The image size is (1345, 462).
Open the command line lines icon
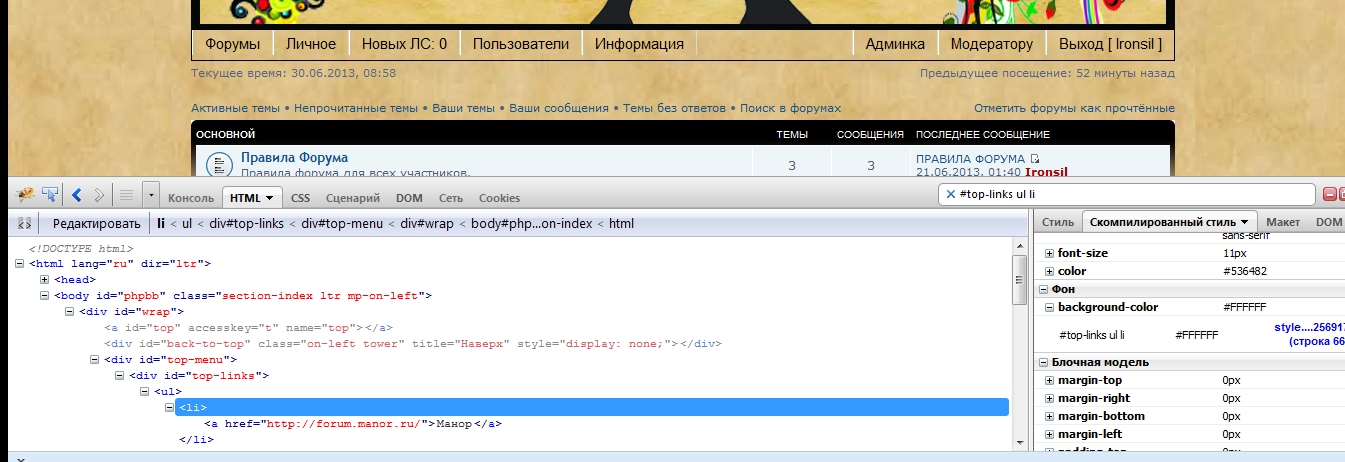[127, 194]
